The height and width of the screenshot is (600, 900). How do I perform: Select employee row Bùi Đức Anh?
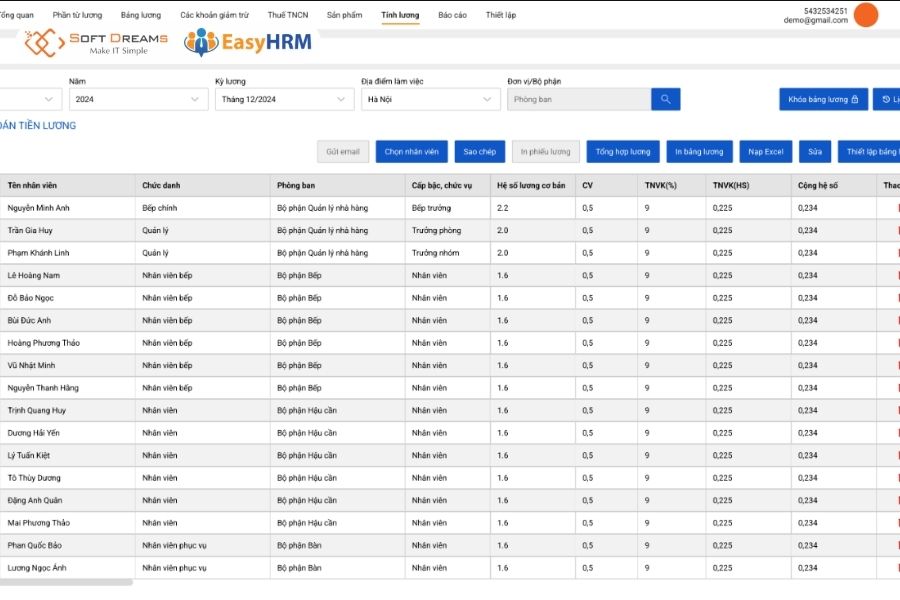coord(450,320)
